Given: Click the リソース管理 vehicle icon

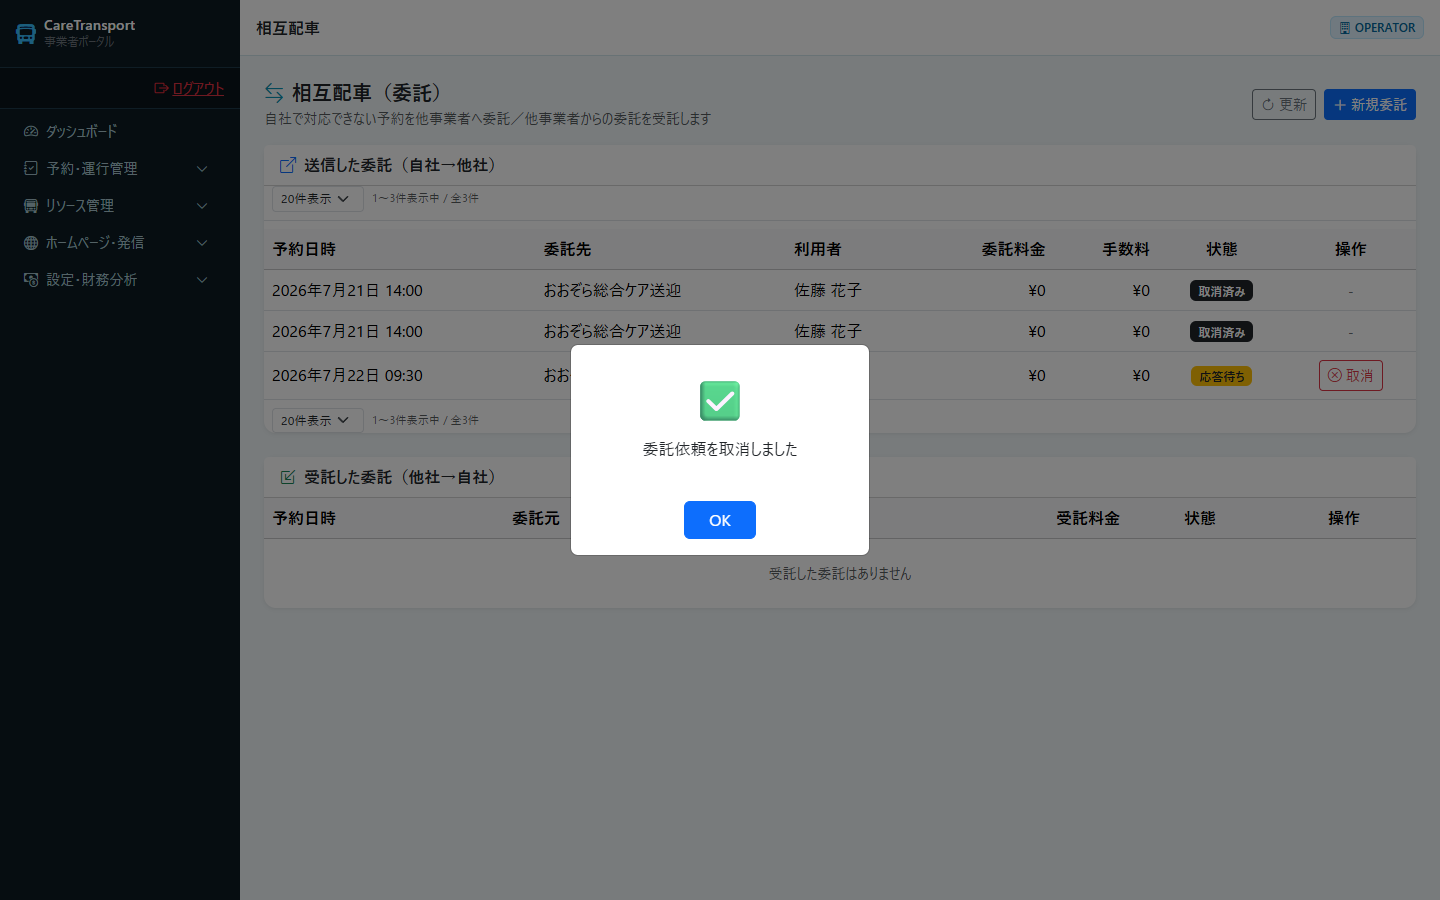Looking at the screenshot, I should (31, 205).
